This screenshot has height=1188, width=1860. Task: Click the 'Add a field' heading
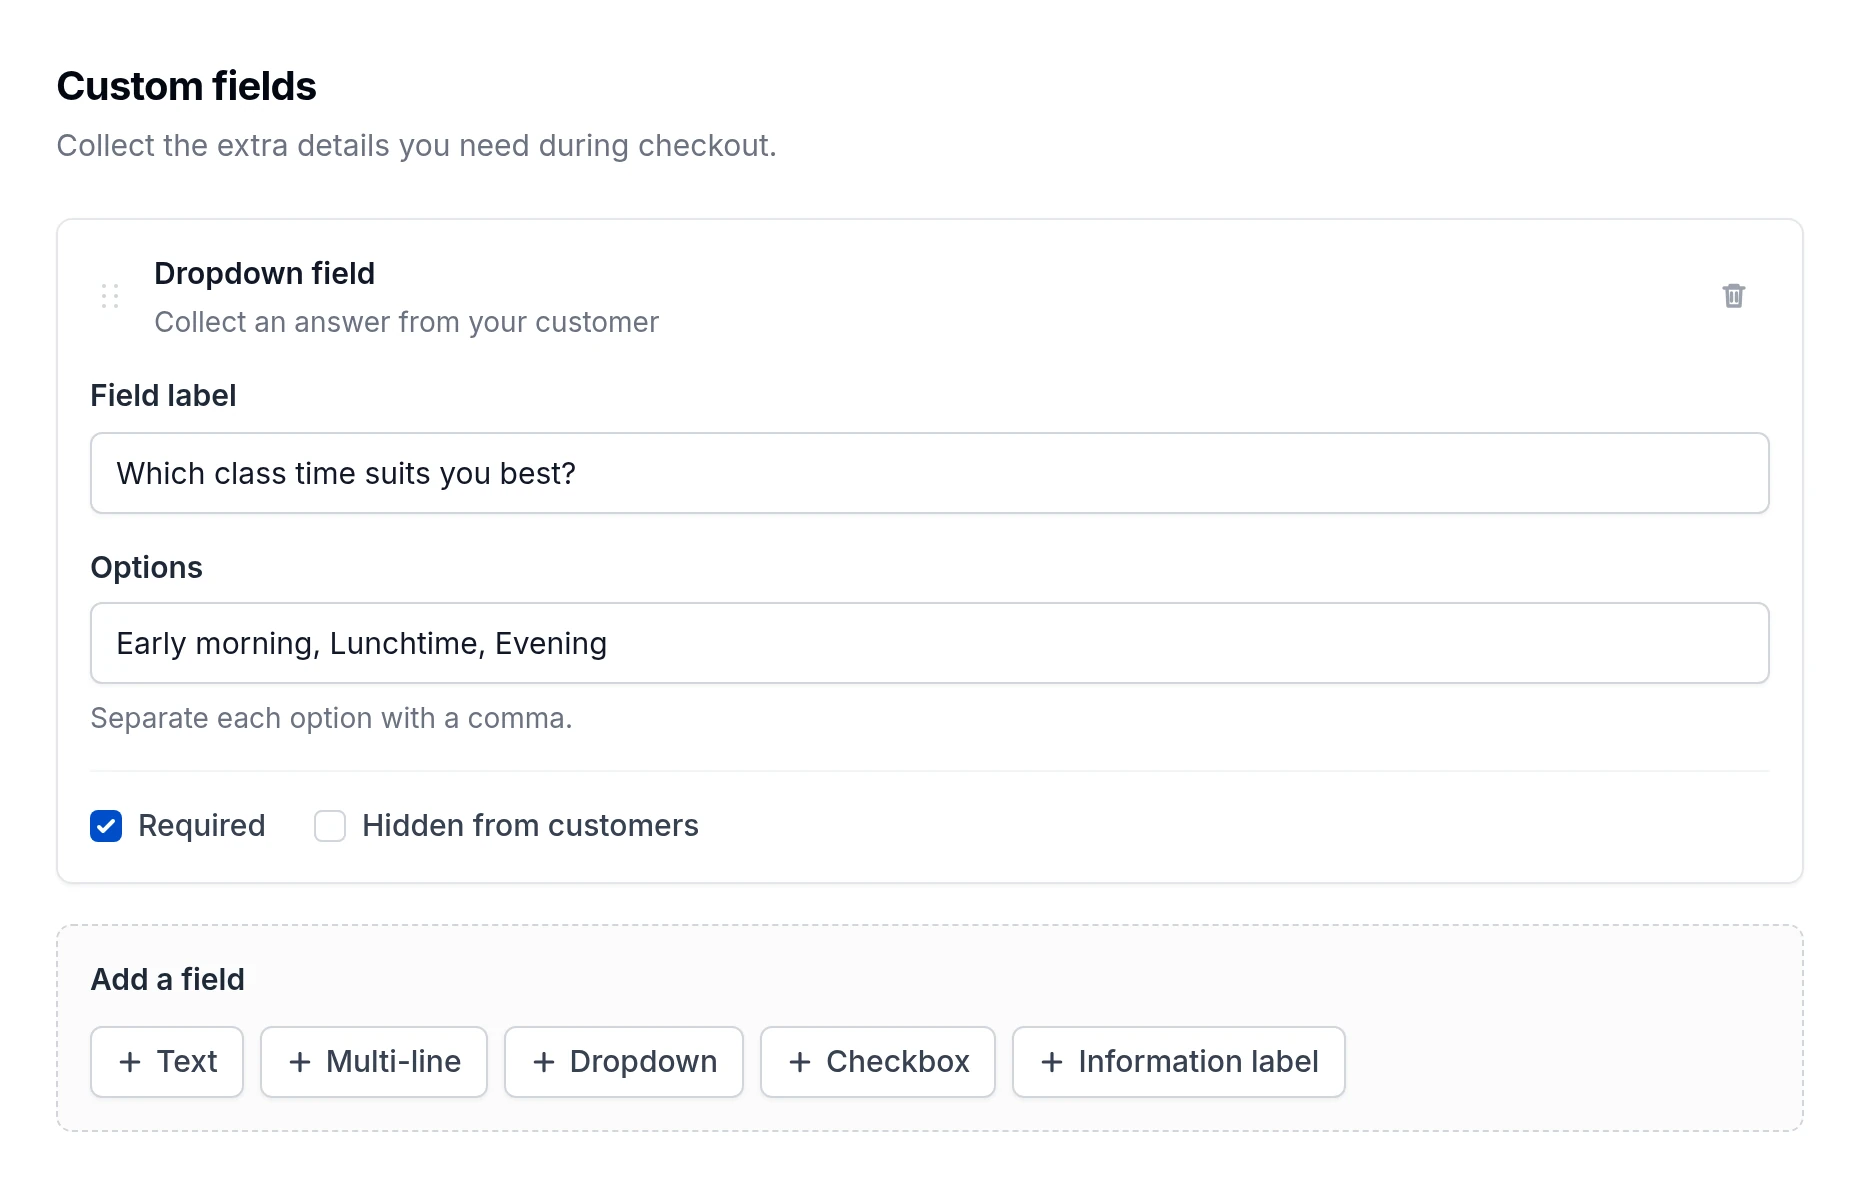point(168,979)
